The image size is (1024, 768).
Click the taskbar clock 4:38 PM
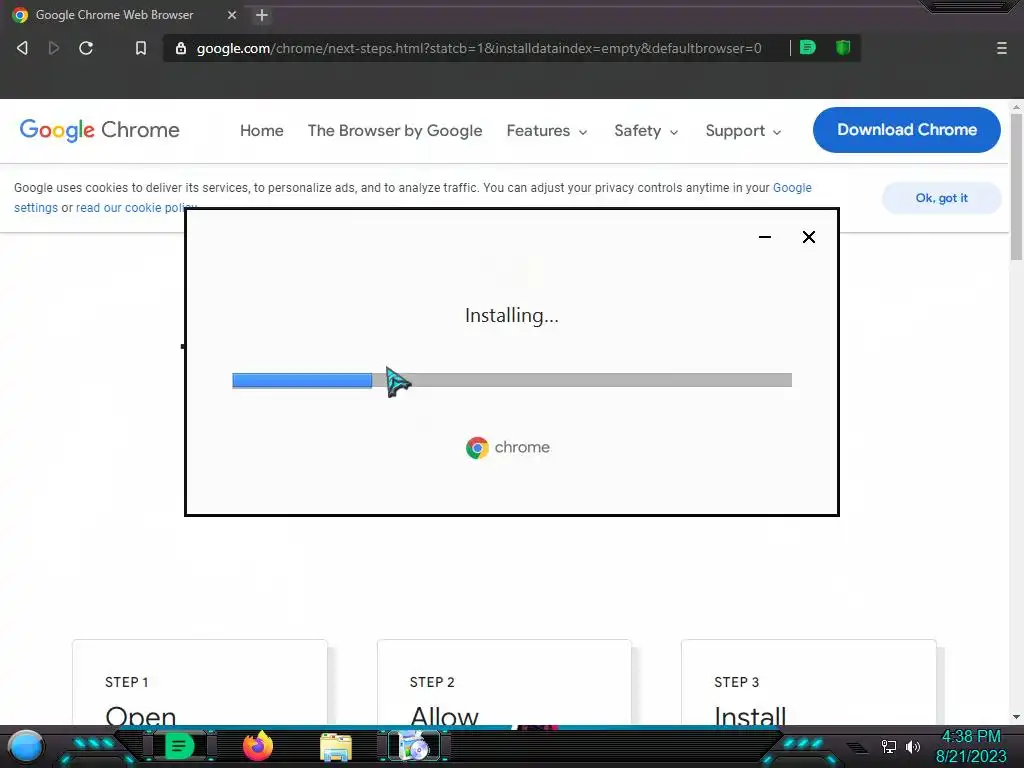click(x=971, y=746)
